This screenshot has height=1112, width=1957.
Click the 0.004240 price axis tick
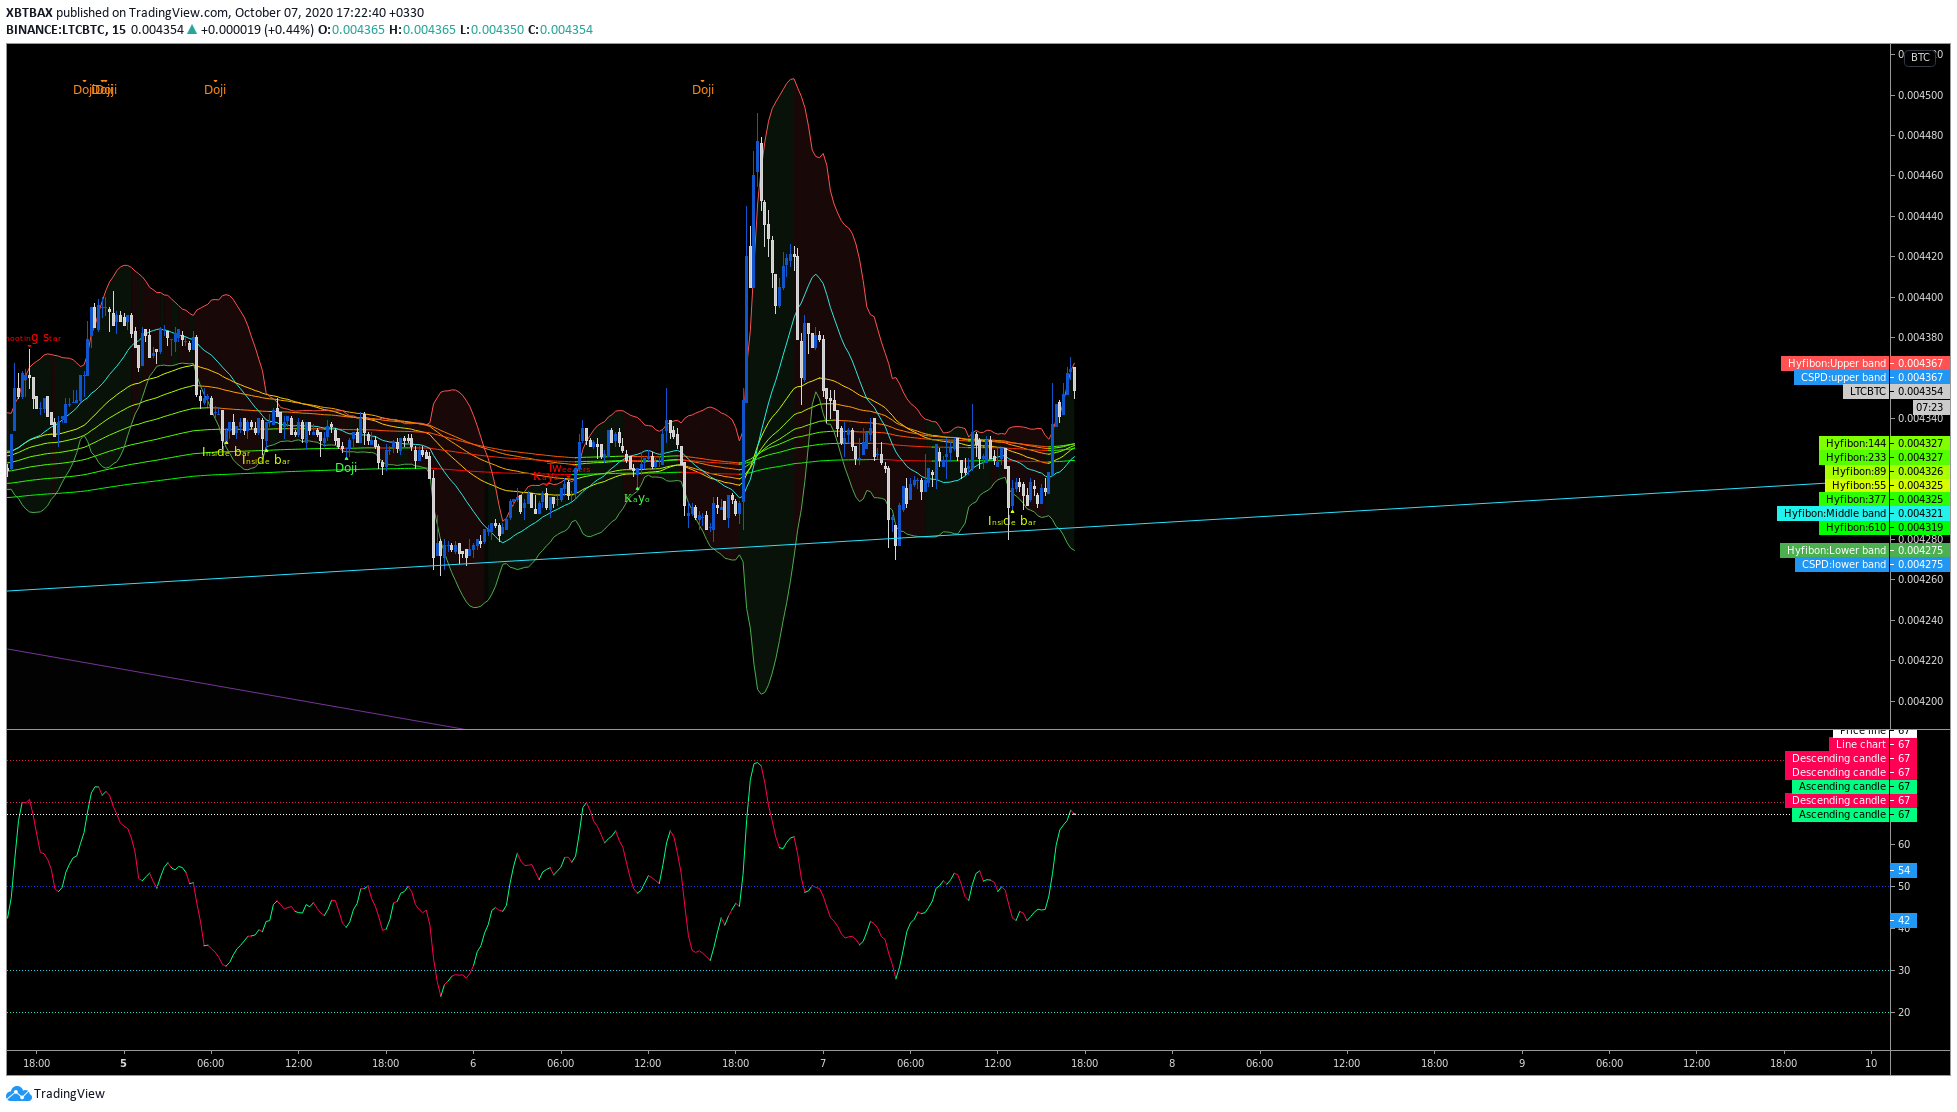[1920, 620]
